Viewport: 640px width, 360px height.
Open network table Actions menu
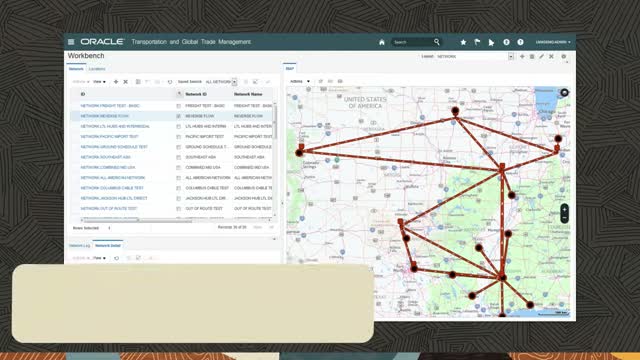point(81,82)
